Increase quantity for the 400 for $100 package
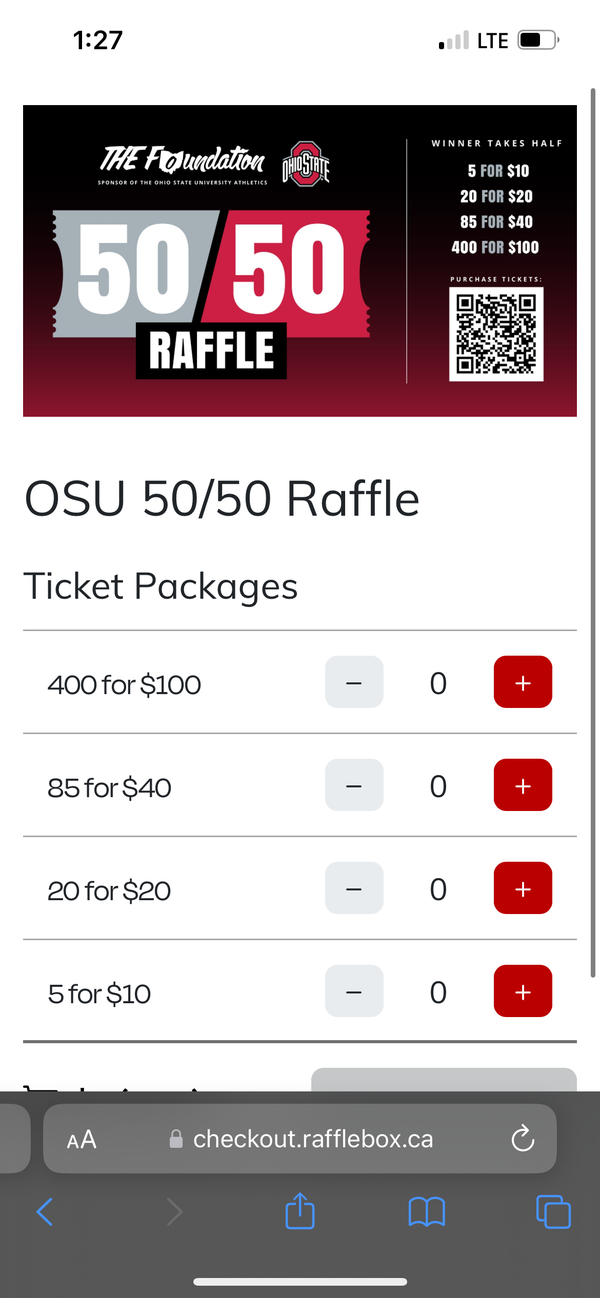The image size is (600, 1298). [x=522, y=682]
